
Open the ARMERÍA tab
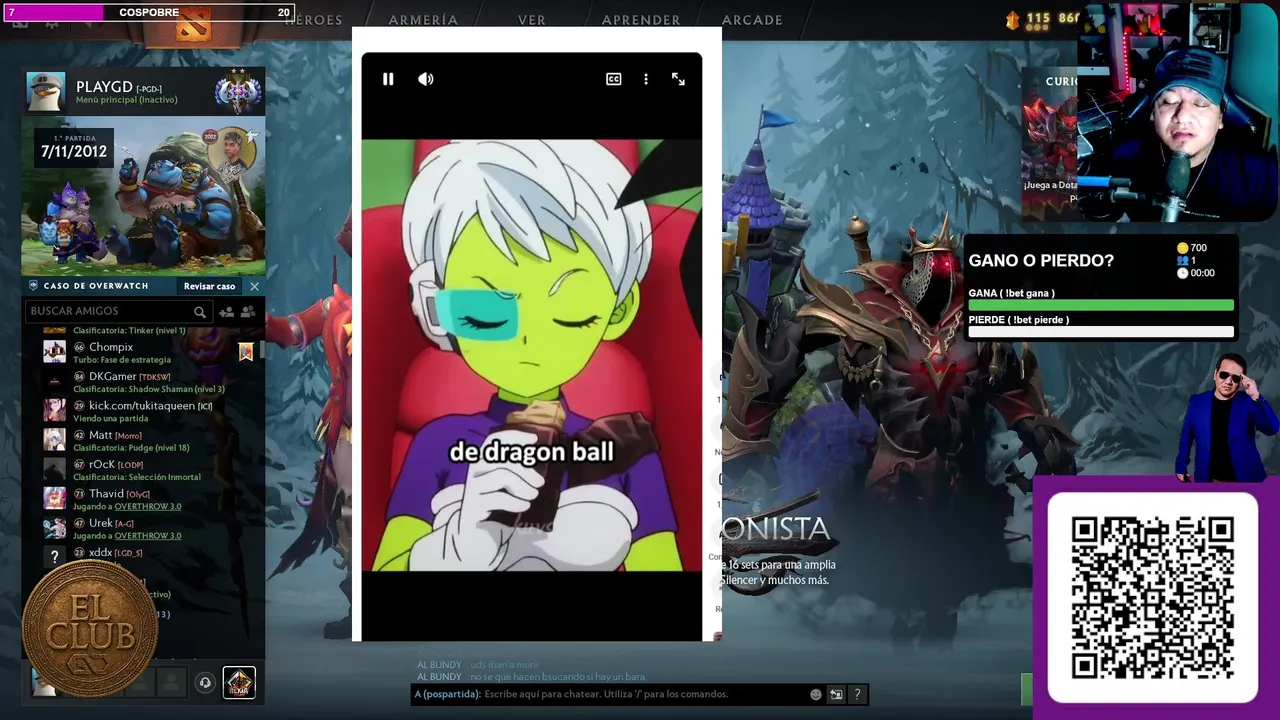[423, 20]
